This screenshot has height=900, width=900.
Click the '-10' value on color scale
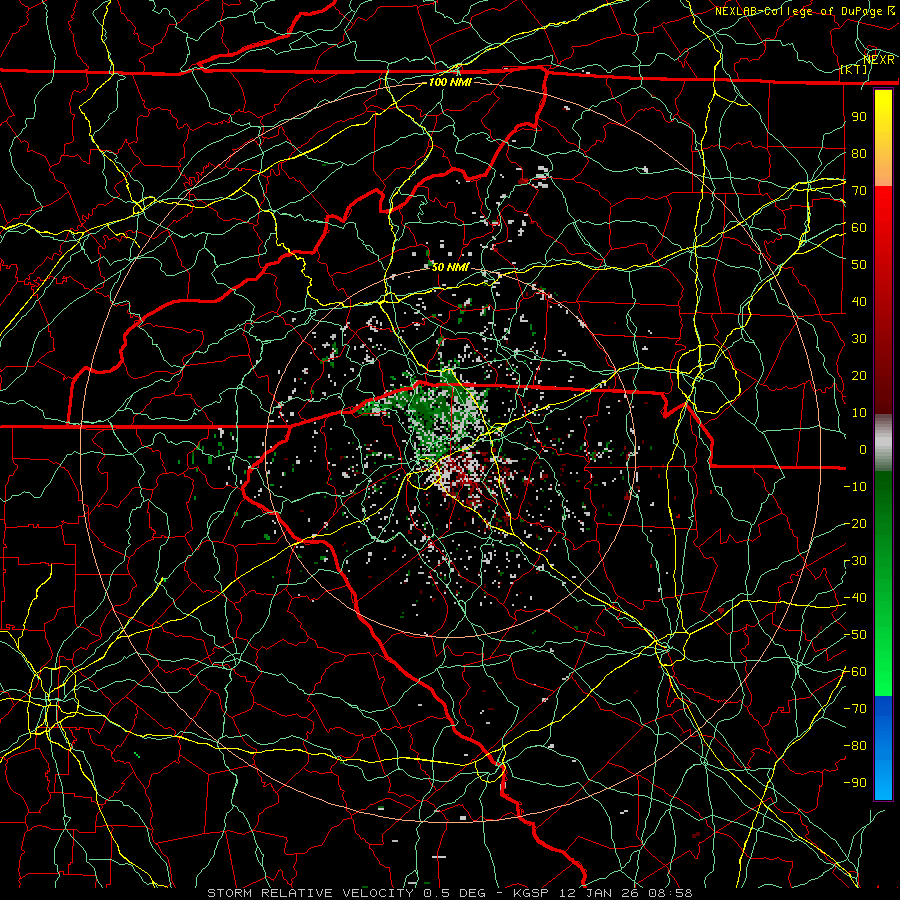click(x=855, y=487)
